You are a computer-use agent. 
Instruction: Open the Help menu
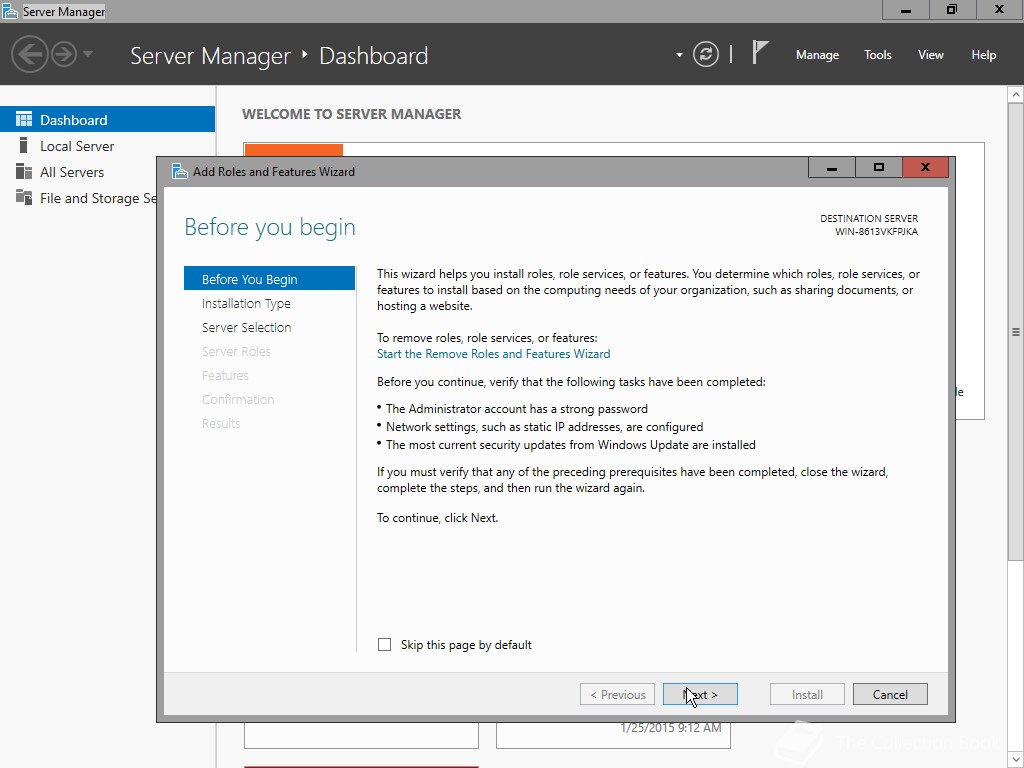[x=984, y=55]
